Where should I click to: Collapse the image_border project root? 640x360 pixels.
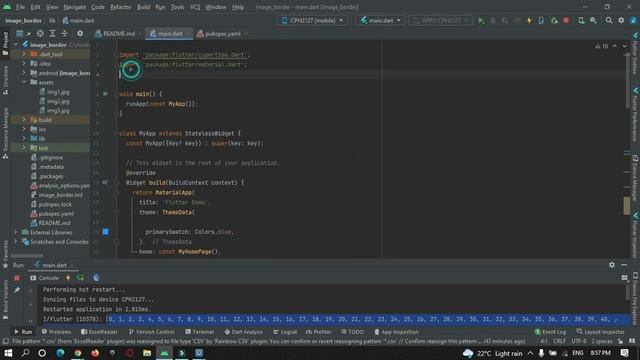[x=16, y=44]
